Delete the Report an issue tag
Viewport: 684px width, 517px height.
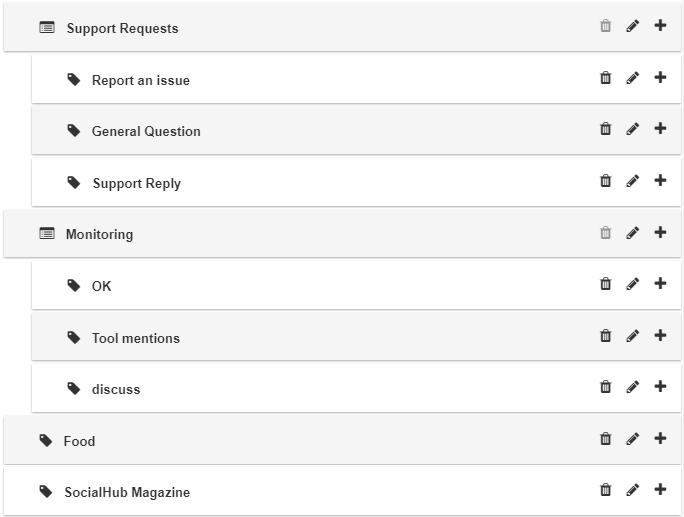coord(605,78)
